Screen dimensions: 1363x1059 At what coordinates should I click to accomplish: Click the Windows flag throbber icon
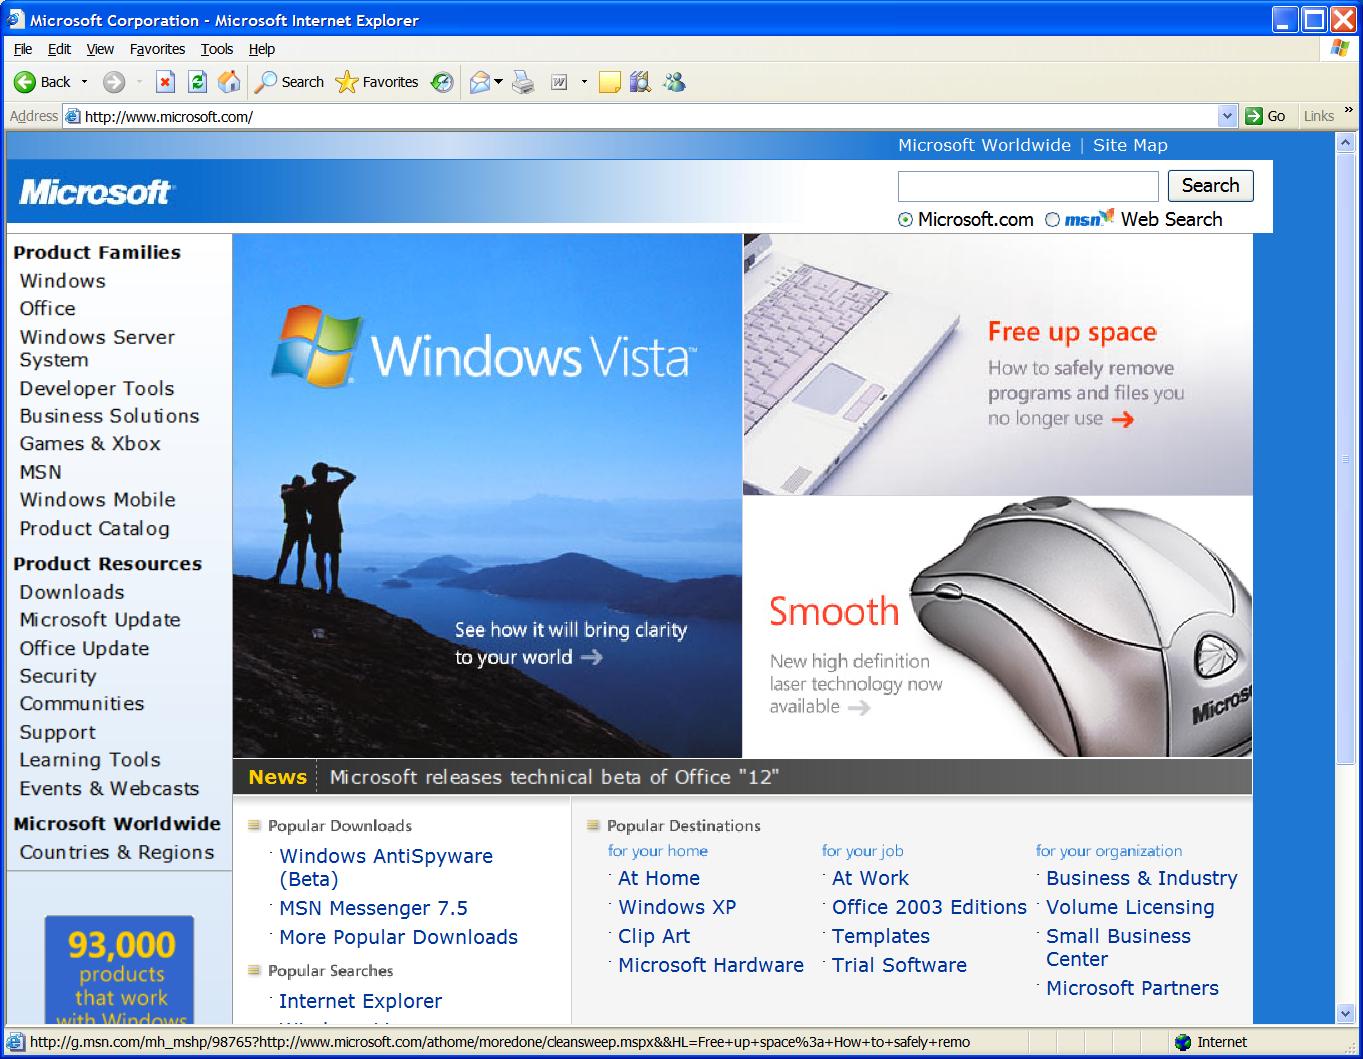click(x=1340, y=49)
